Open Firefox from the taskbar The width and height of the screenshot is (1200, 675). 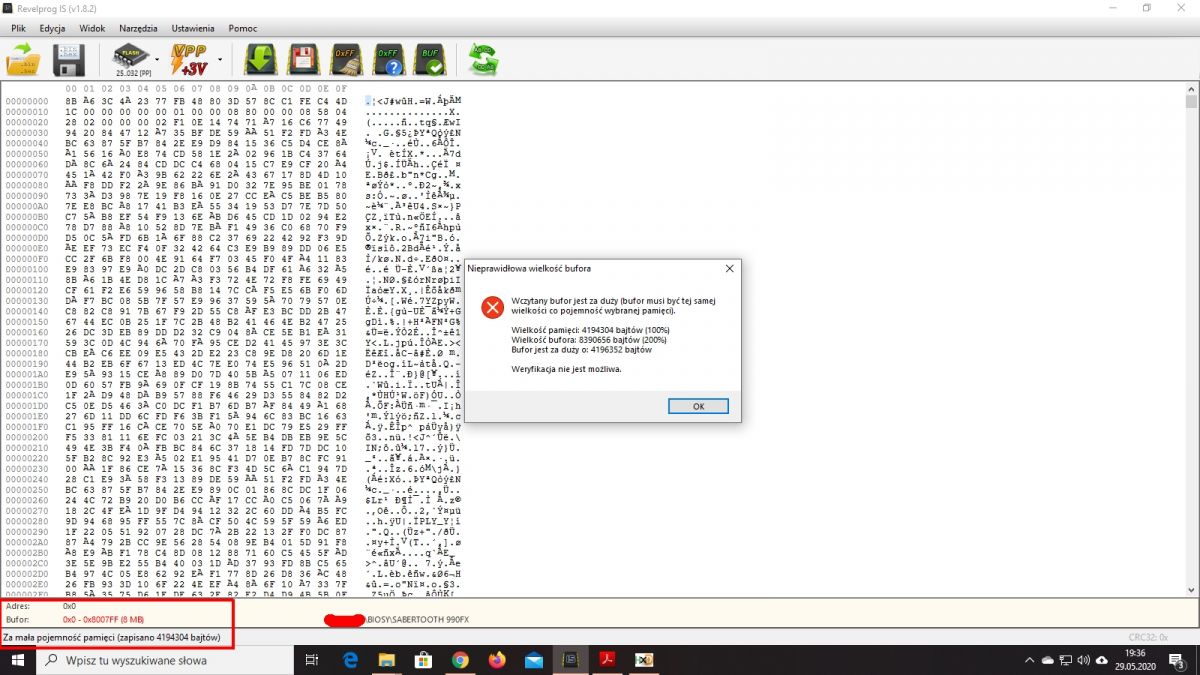click(x=497, y=660)
